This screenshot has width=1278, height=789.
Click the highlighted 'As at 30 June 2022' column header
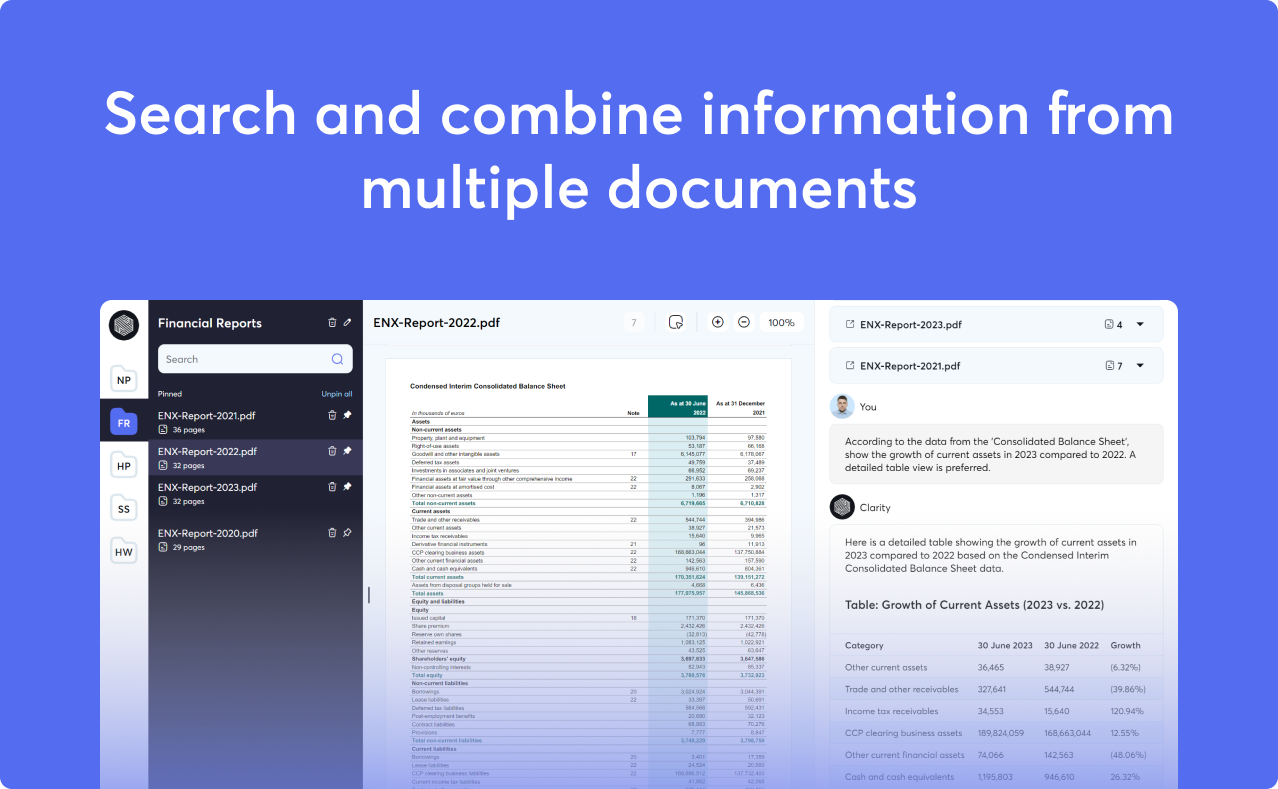tap(678, 406)
